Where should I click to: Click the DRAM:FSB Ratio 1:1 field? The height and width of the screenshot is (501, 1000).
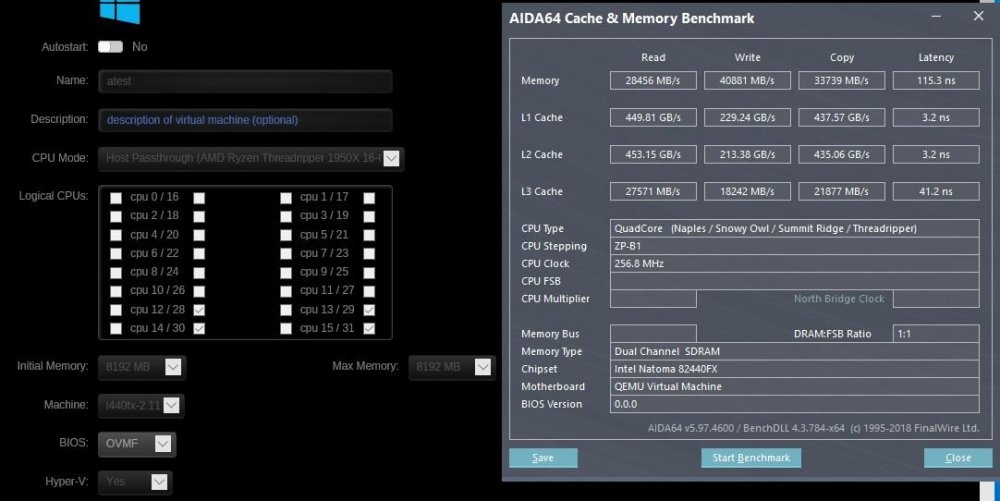coord(936,333)
